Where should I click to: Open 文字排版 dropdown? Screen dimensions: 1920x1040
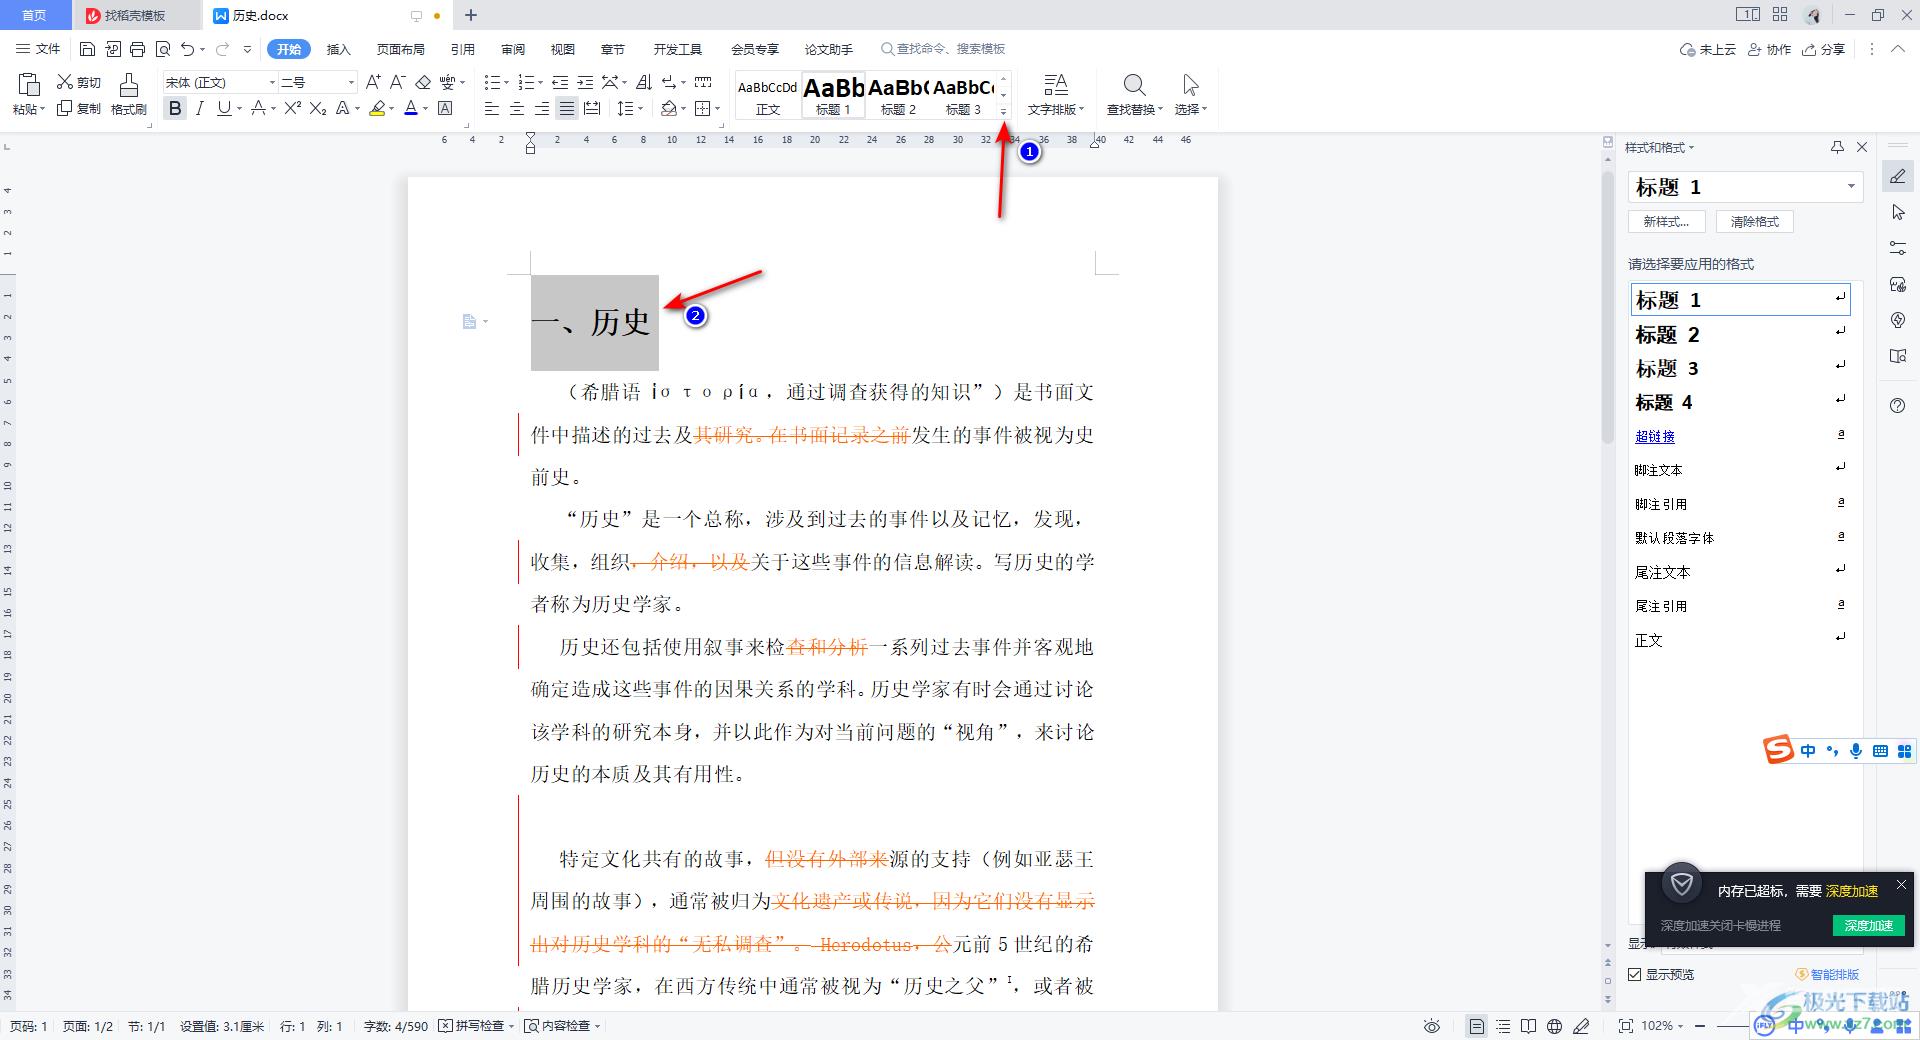coord(1056,95)
